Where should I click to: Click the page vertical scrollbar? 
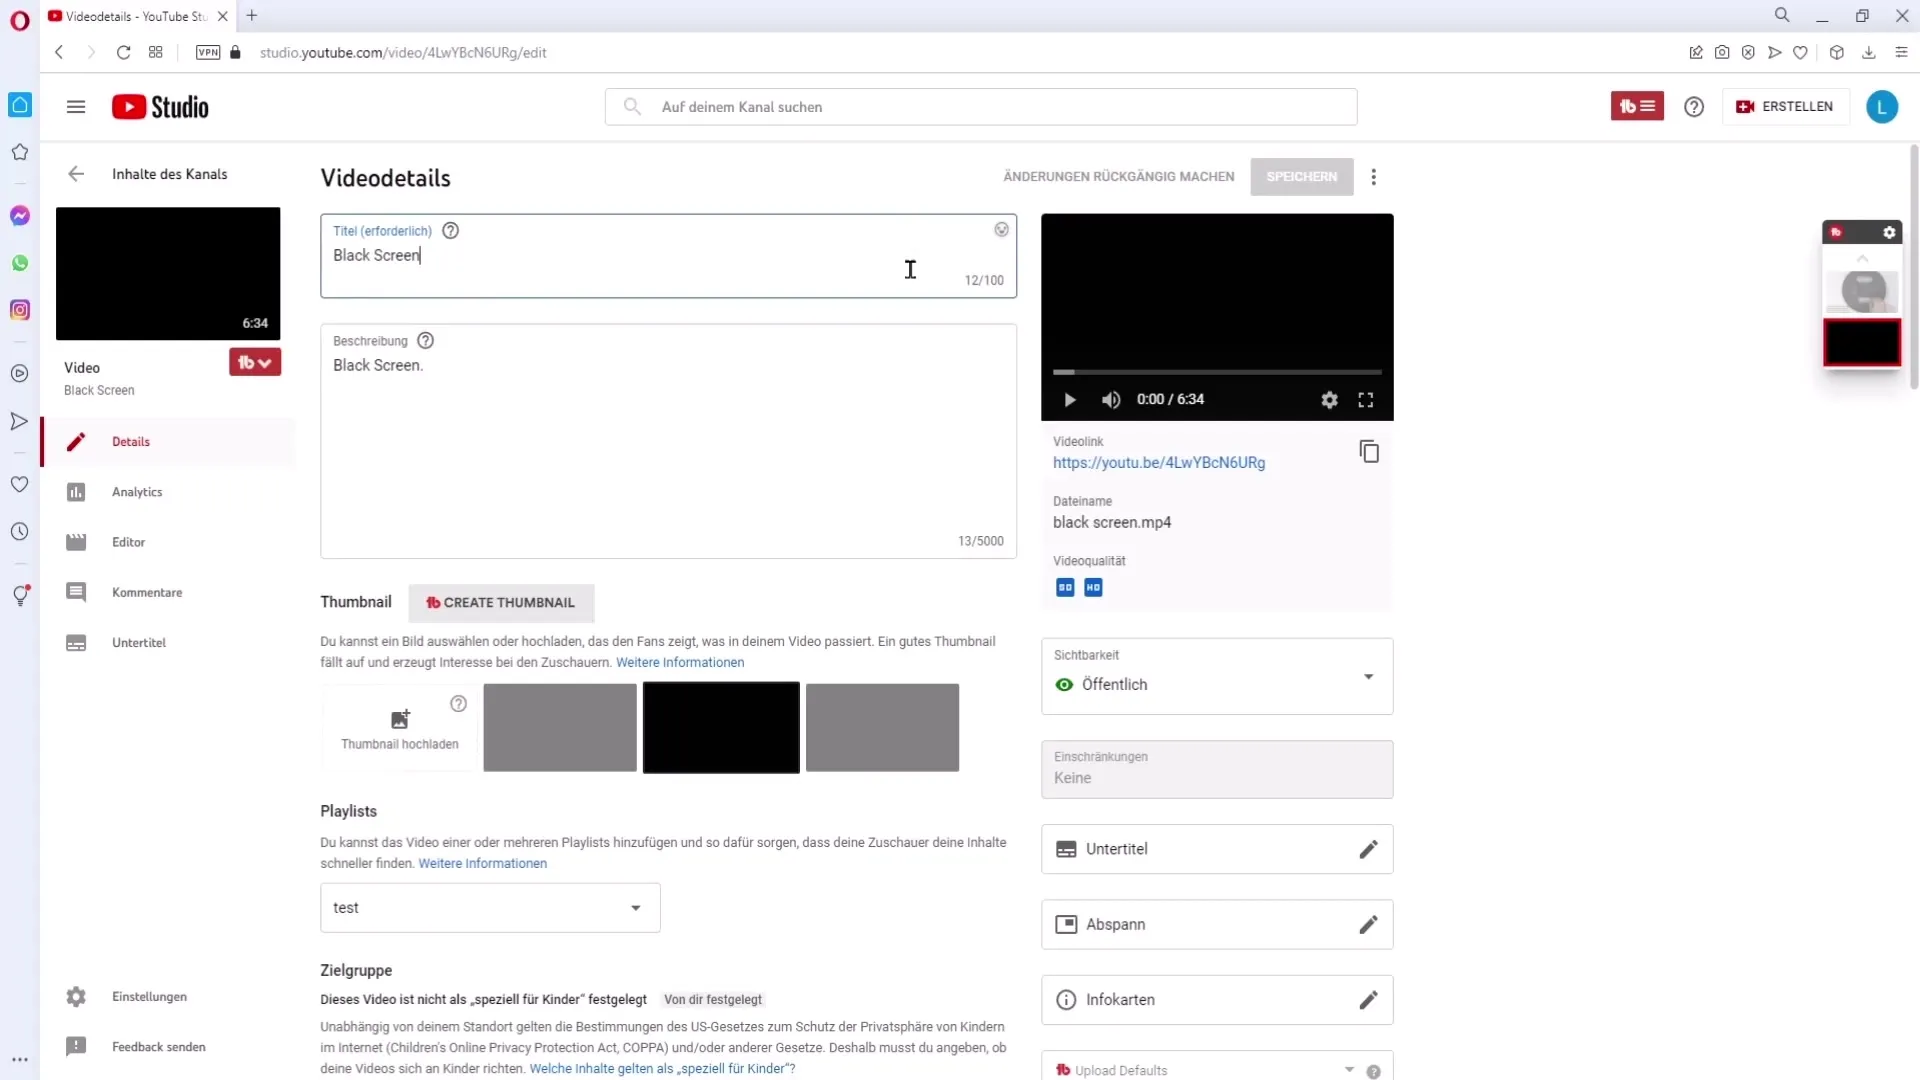point(1913,267)
